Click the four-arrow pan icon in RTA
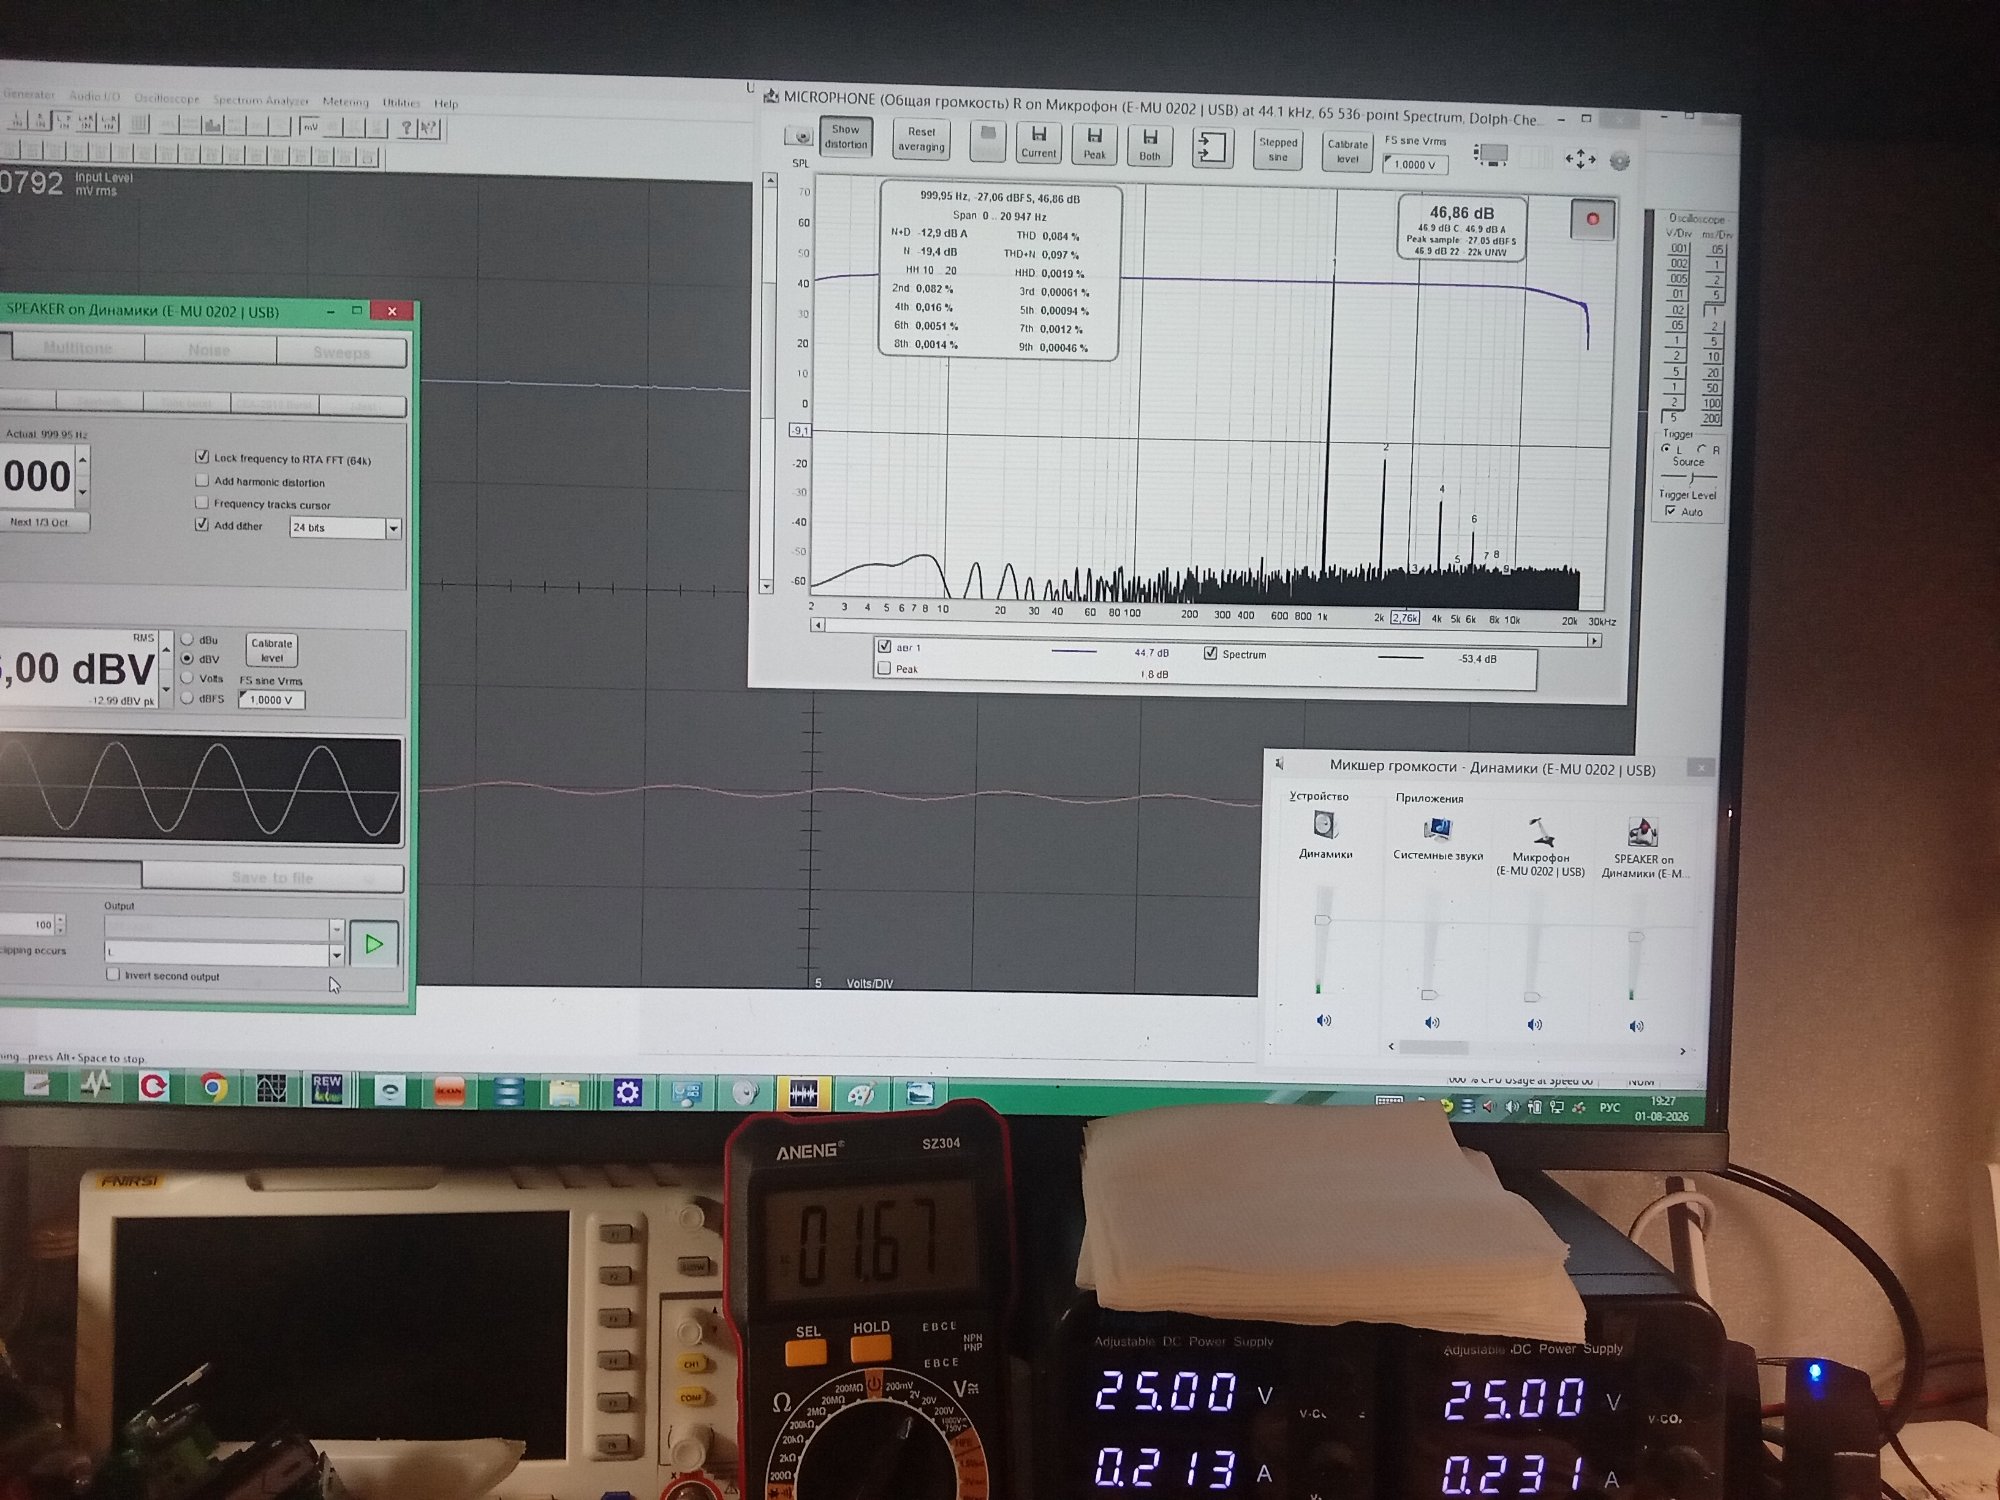The image size is (2000, 1500). coord(1580,159)
